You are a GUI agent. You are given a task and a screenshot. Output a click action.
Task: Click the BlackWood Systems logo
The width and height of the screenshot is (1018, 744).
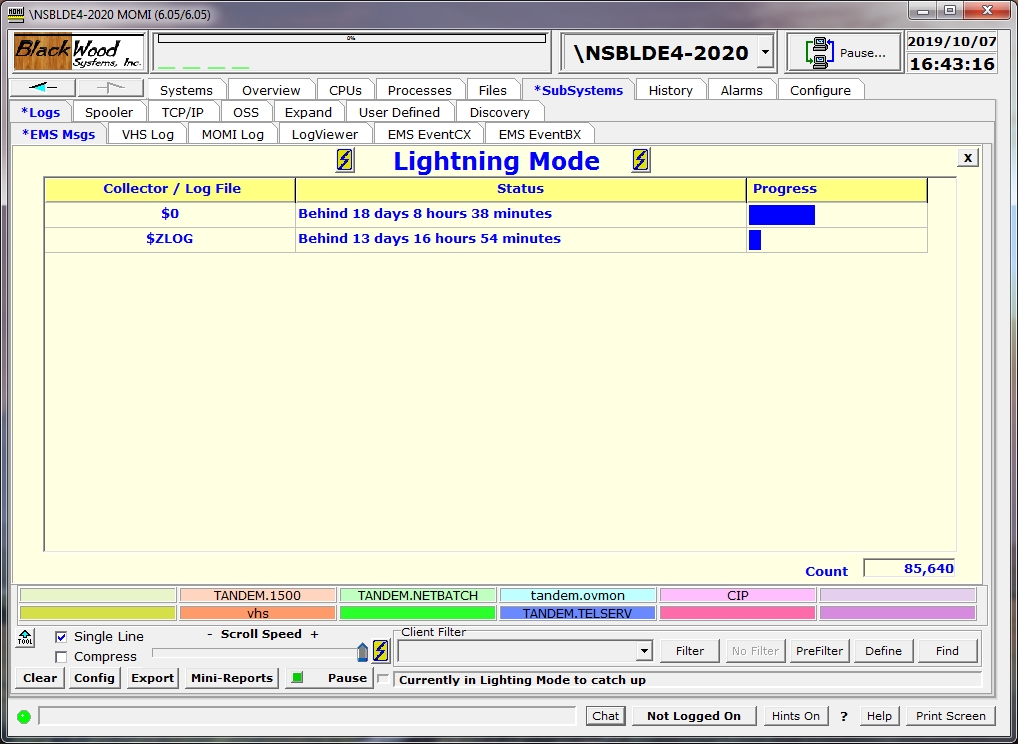tap(79, 52)
